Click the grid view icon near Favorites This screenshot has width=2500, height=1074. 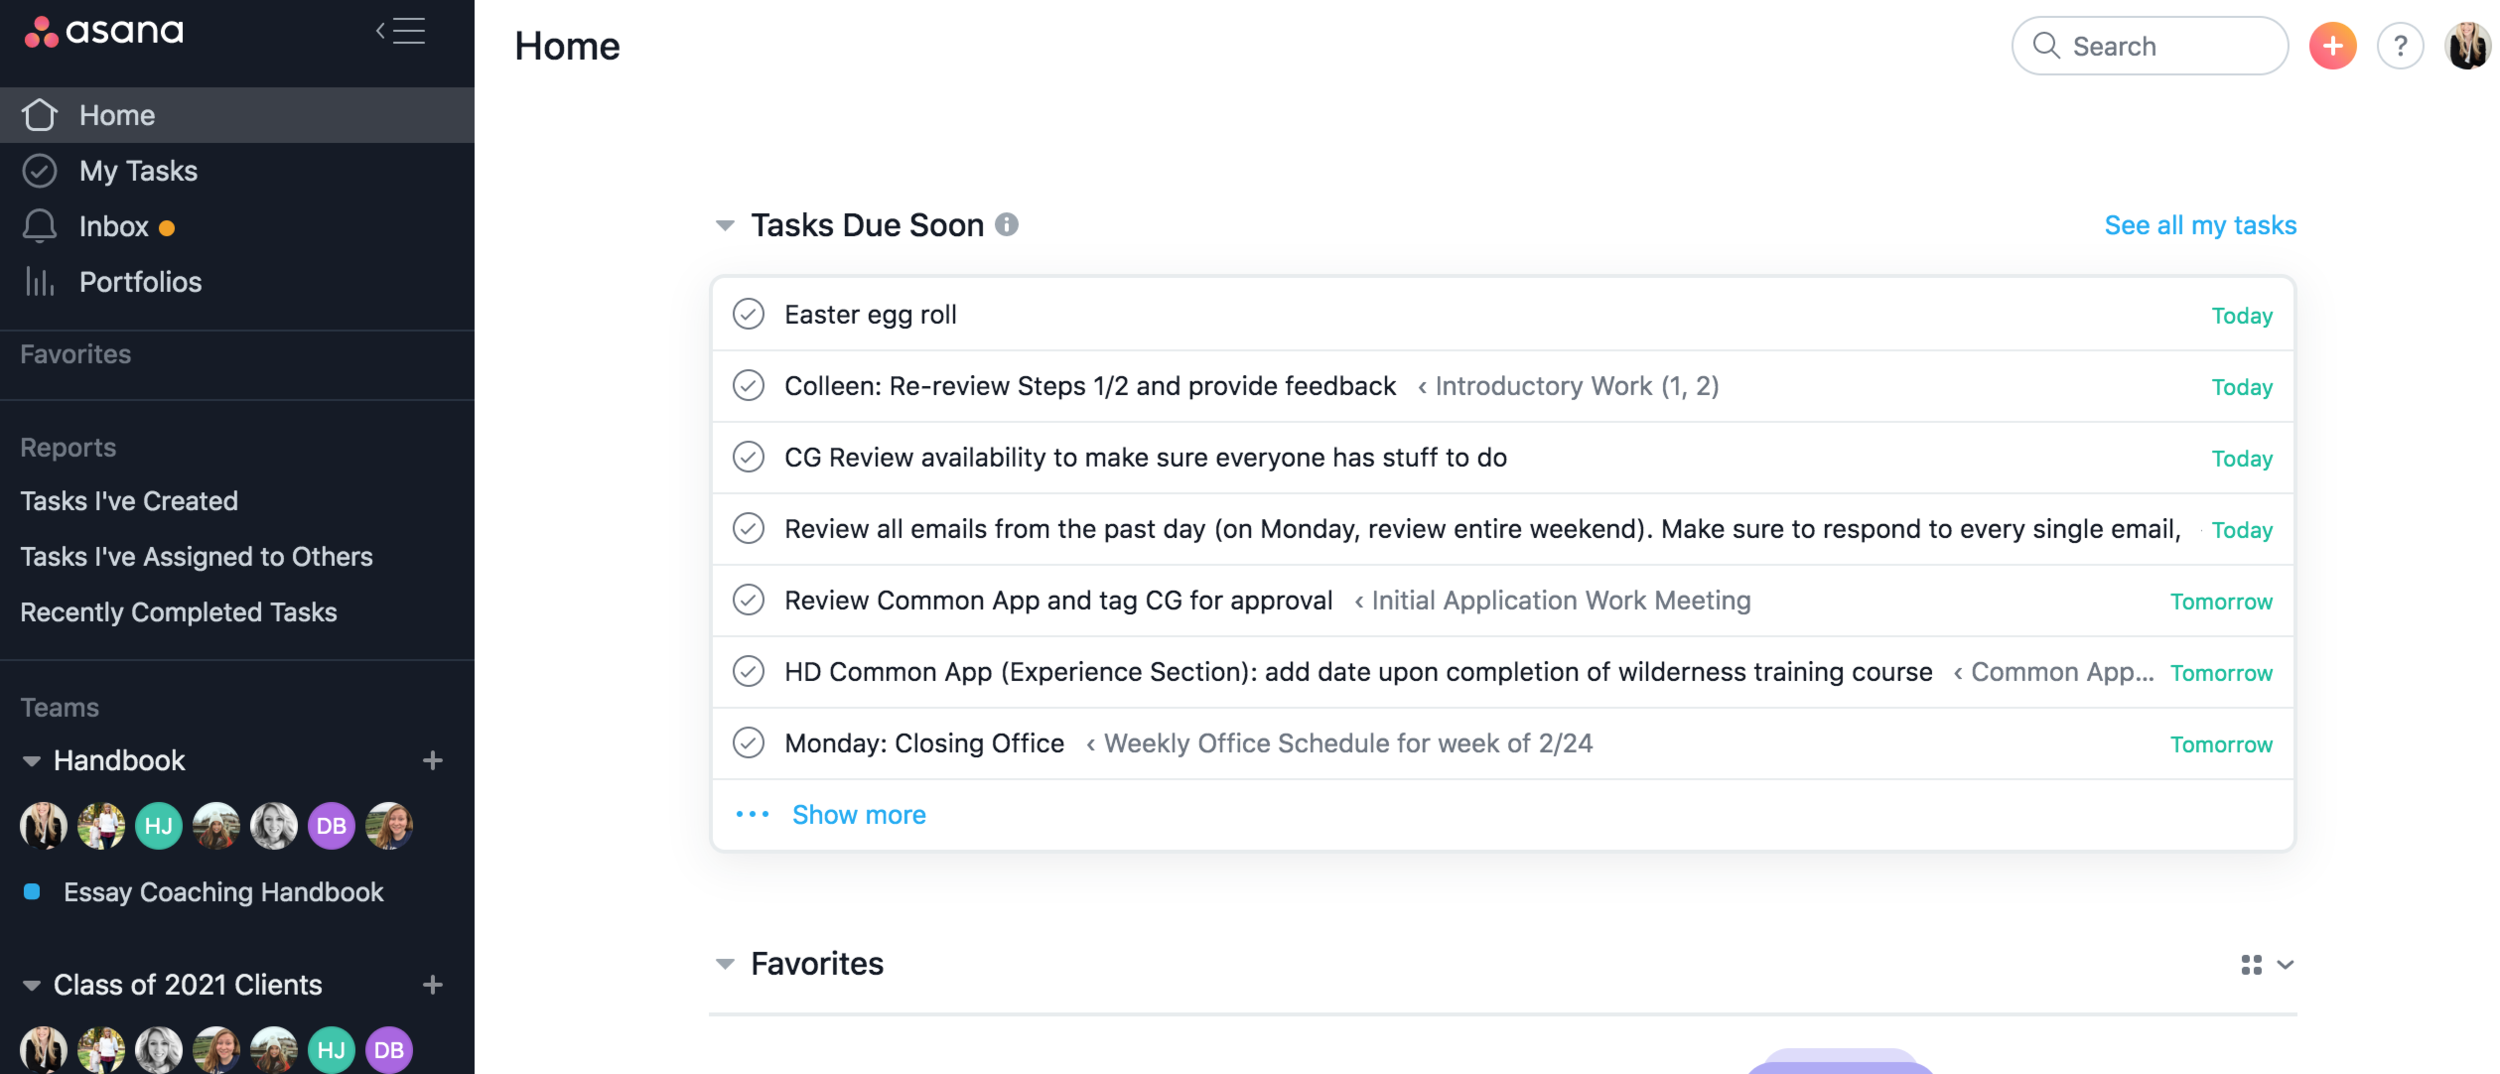pos(2251,963)
